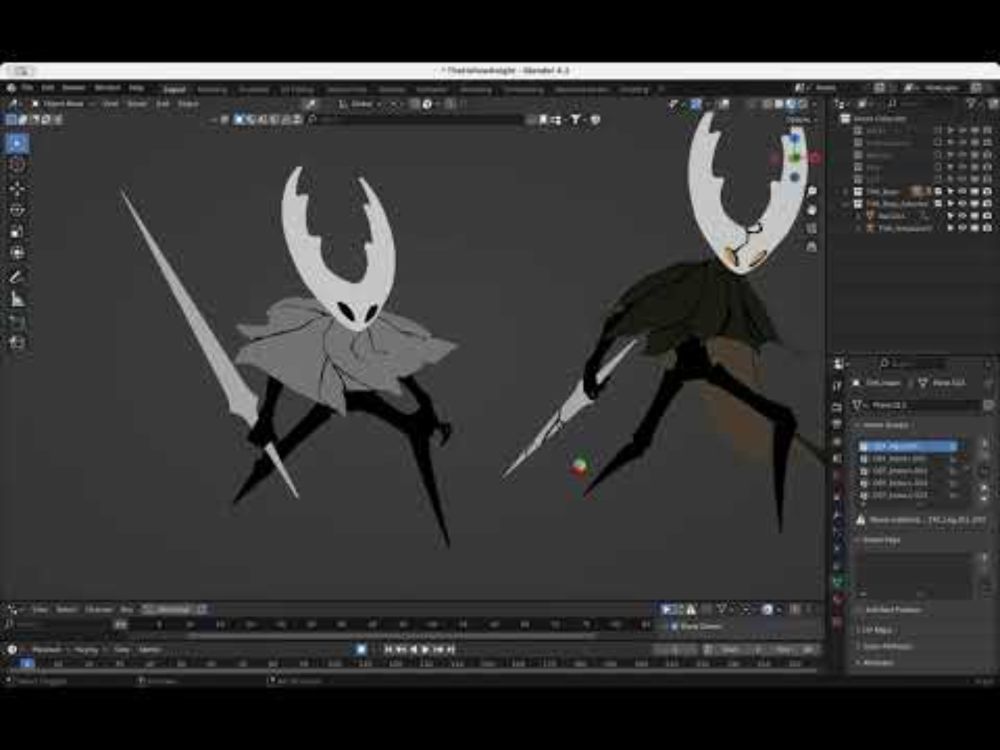This screenshot has width=1000, height=750.
Task: Toggle Only Show Errors warning filter
Action: coord(691,610)
